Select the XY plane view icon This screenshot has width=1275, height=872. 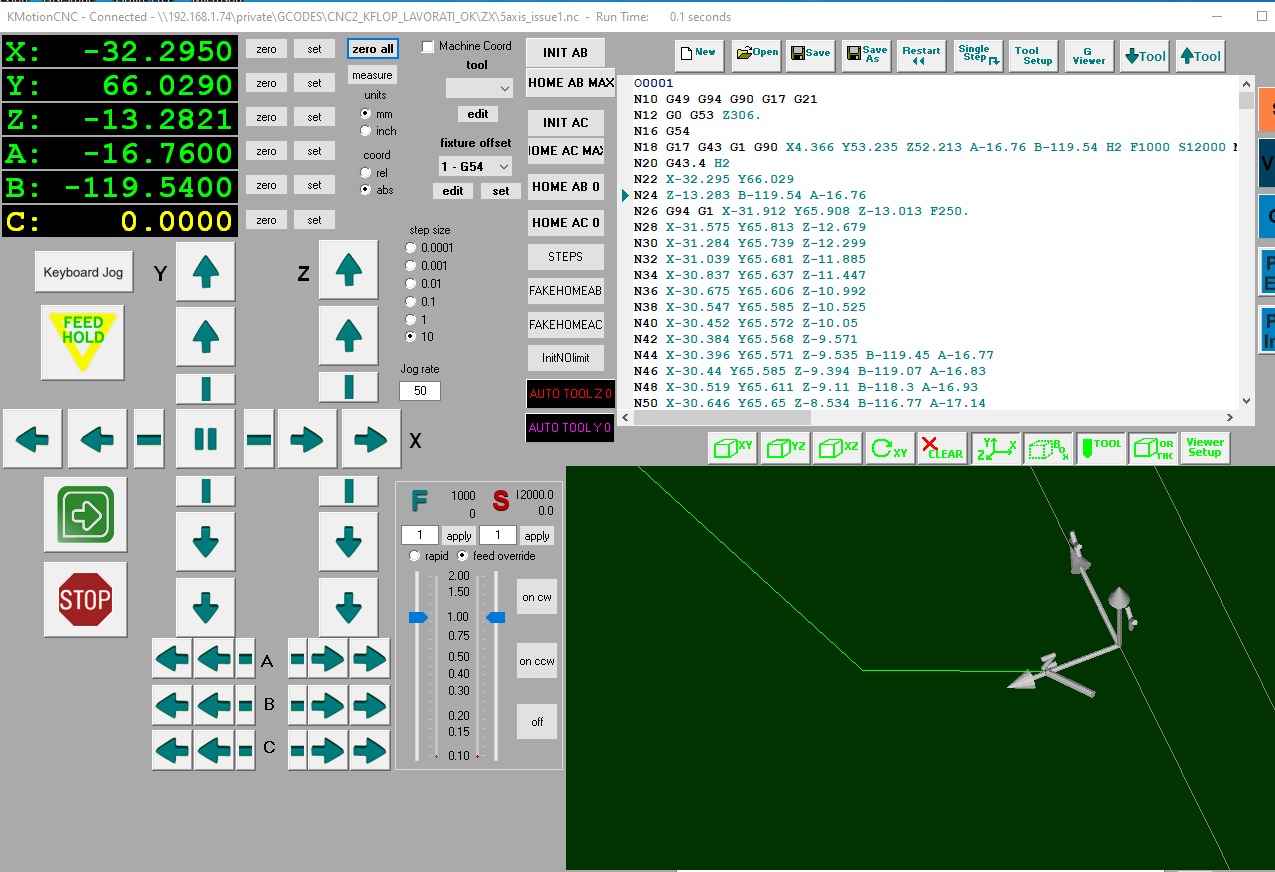732,449
